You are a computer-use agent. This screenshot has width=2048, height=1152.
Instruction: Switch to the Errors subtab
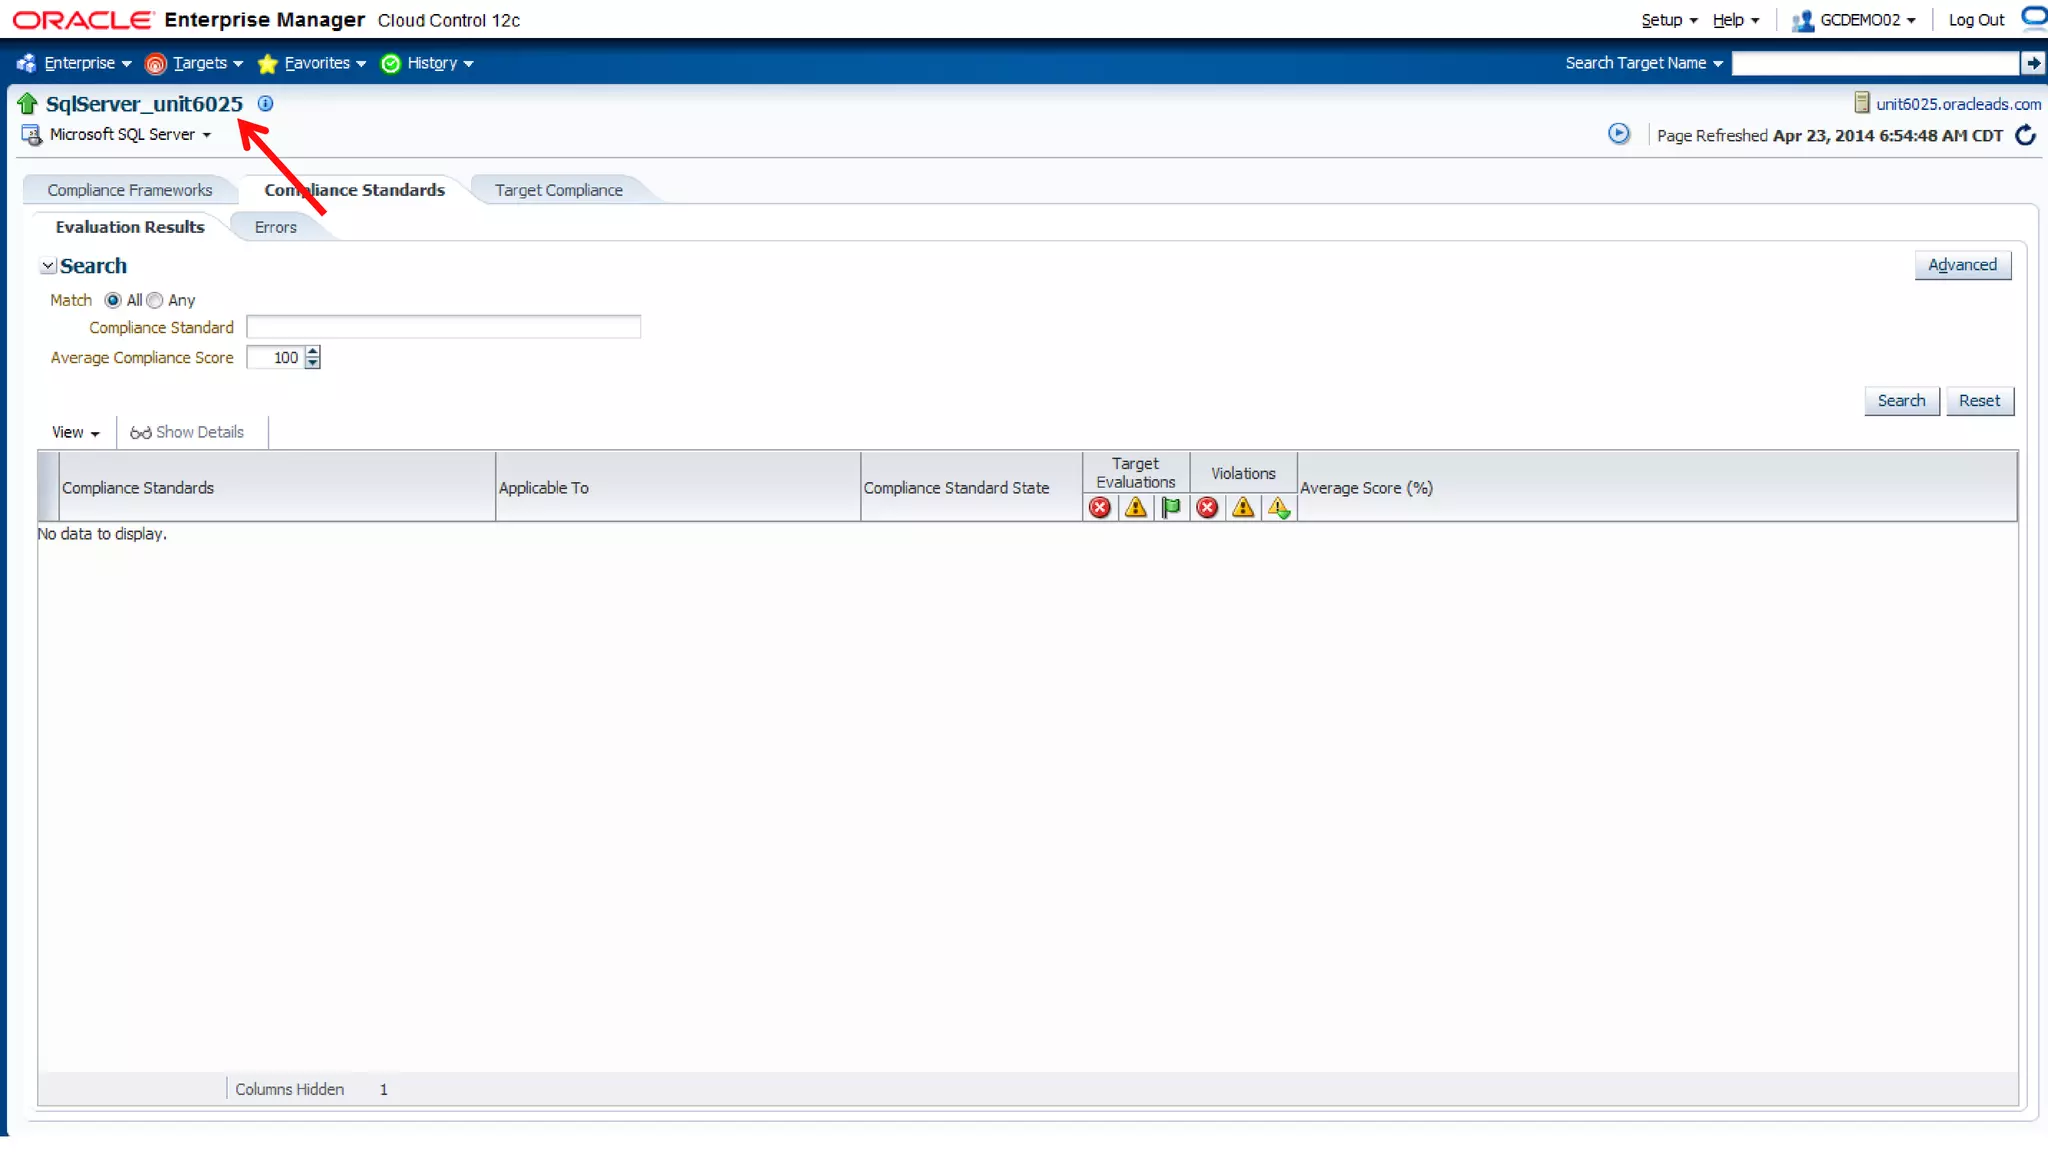(x=275, y=227)
